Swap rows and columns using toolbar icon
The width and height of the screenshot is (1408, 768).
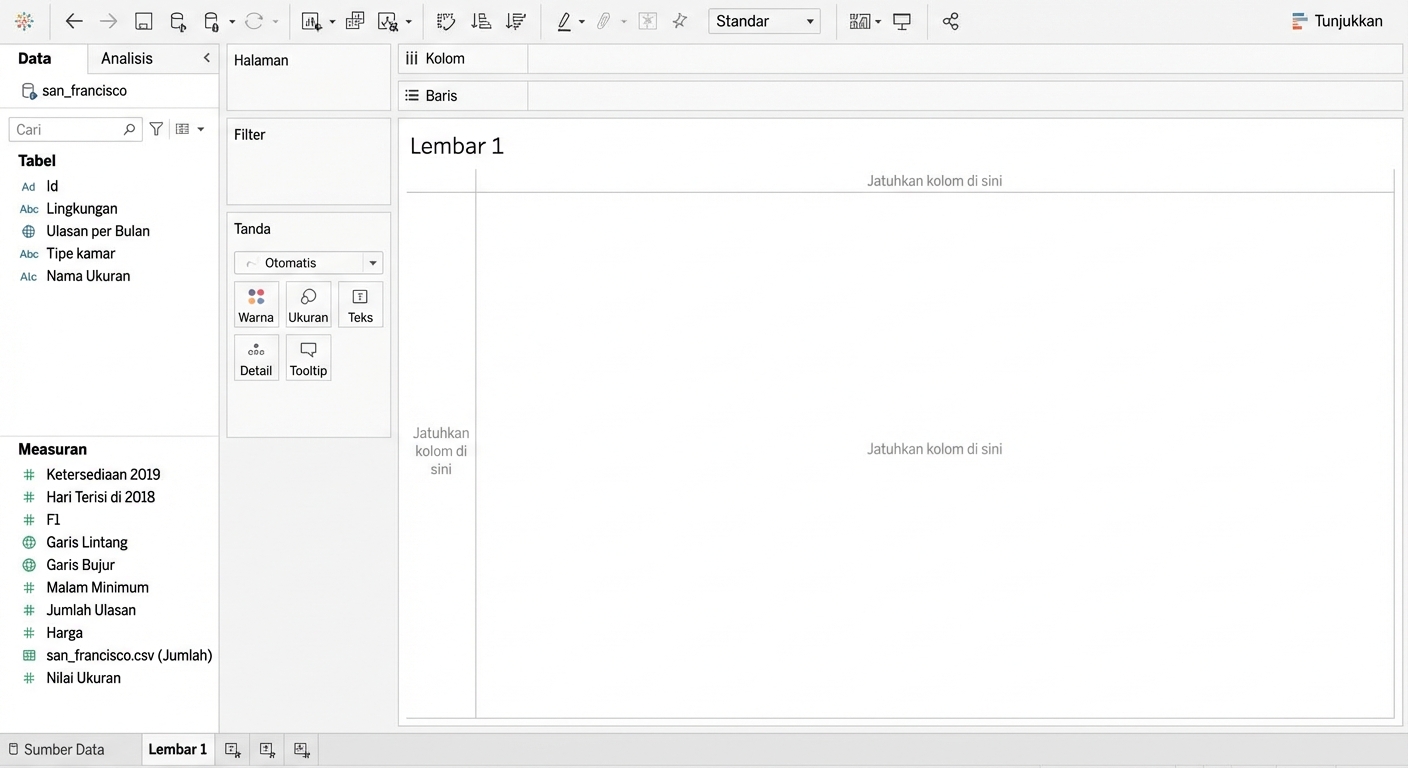tap(446, 21)
